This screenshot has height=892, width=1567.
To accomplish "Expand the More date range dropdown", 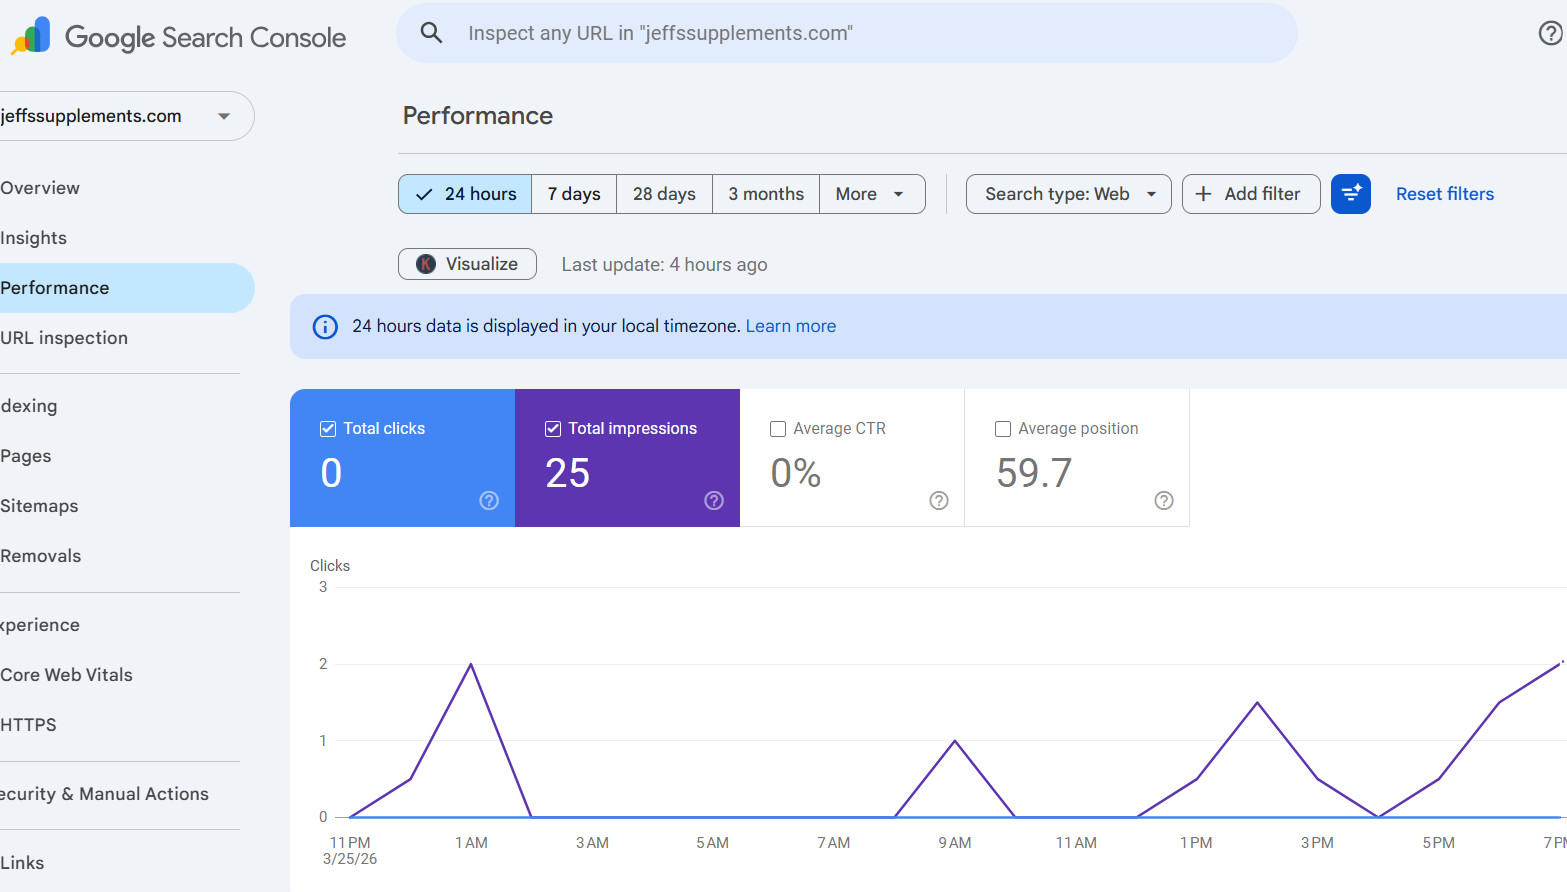I will click(x=872, y=194).
